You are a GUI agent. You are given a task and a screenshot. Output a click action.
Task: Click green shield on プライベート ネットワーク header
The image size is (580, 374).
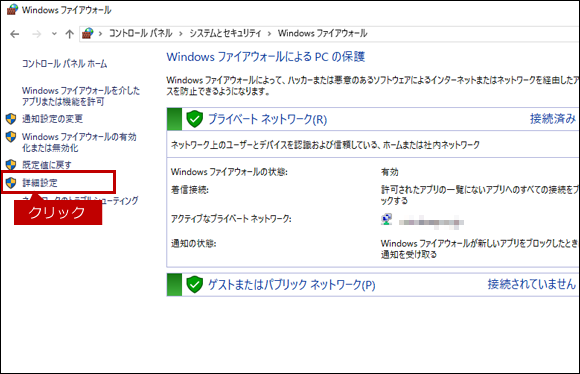[x=195, y=119]
